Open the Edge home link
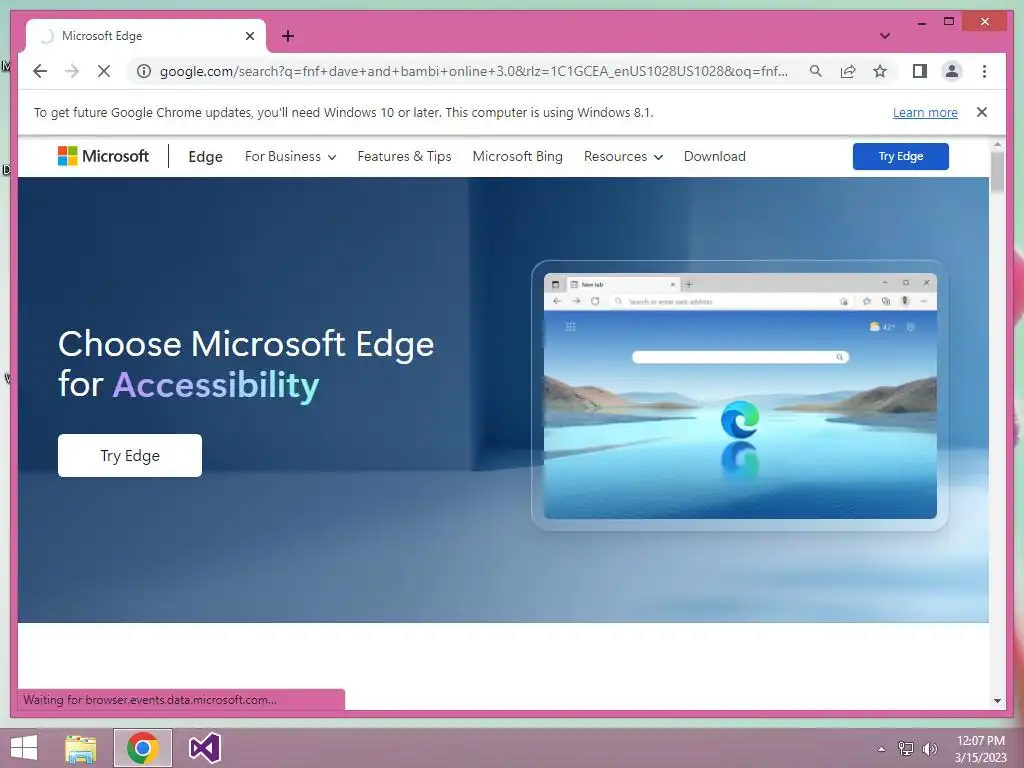The image size is (1024, 768). (x=205, y=157)
